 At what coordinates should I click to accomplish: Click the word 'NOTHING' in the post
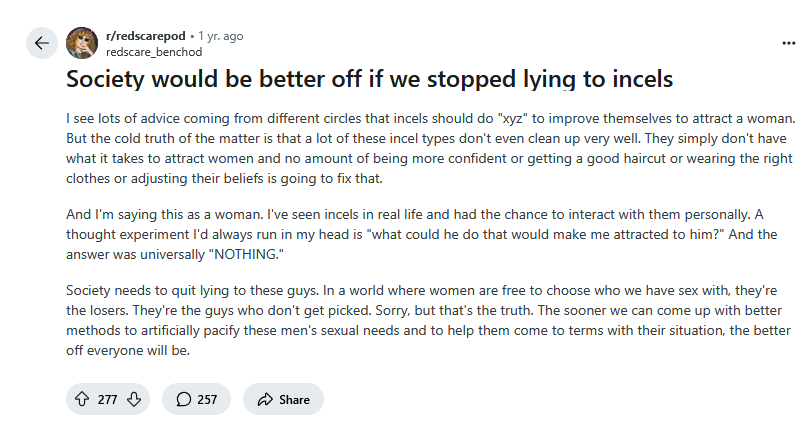tap(246, 254)
